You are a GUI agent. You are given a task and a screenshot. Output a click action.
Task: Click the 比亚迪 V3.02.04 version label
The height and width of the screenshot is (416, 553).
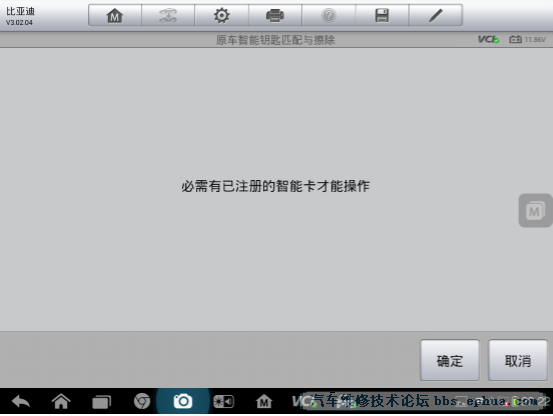20,16
